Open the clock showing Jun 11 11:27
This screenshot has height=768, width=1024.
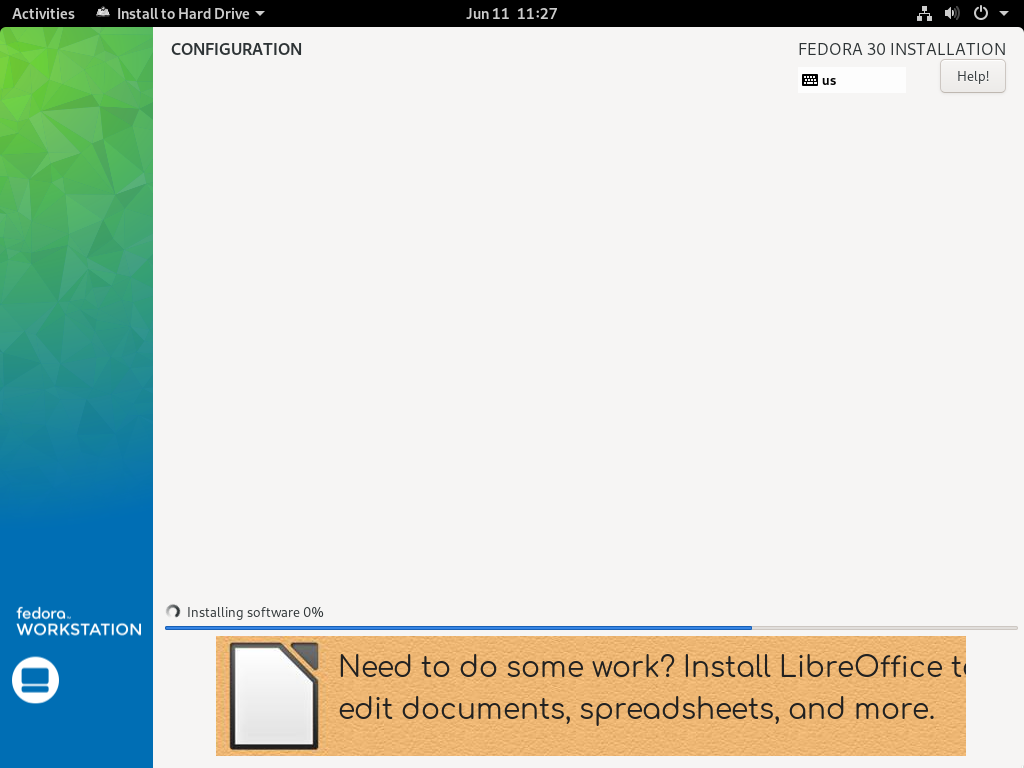click(511, 13)
